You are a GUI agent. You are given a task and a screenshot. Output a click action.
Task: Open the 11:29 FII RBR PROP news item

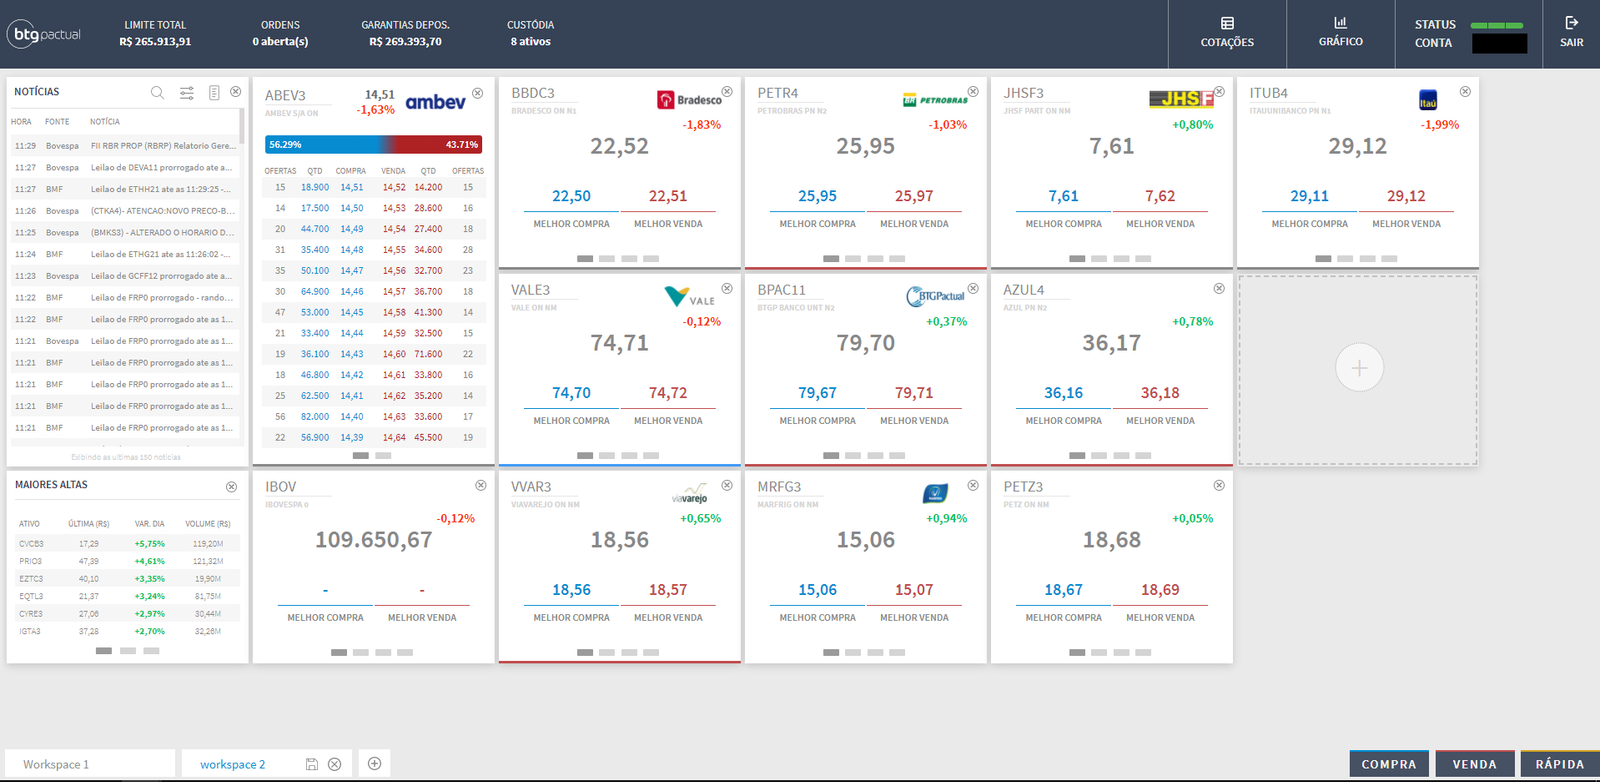coord(163,146)
